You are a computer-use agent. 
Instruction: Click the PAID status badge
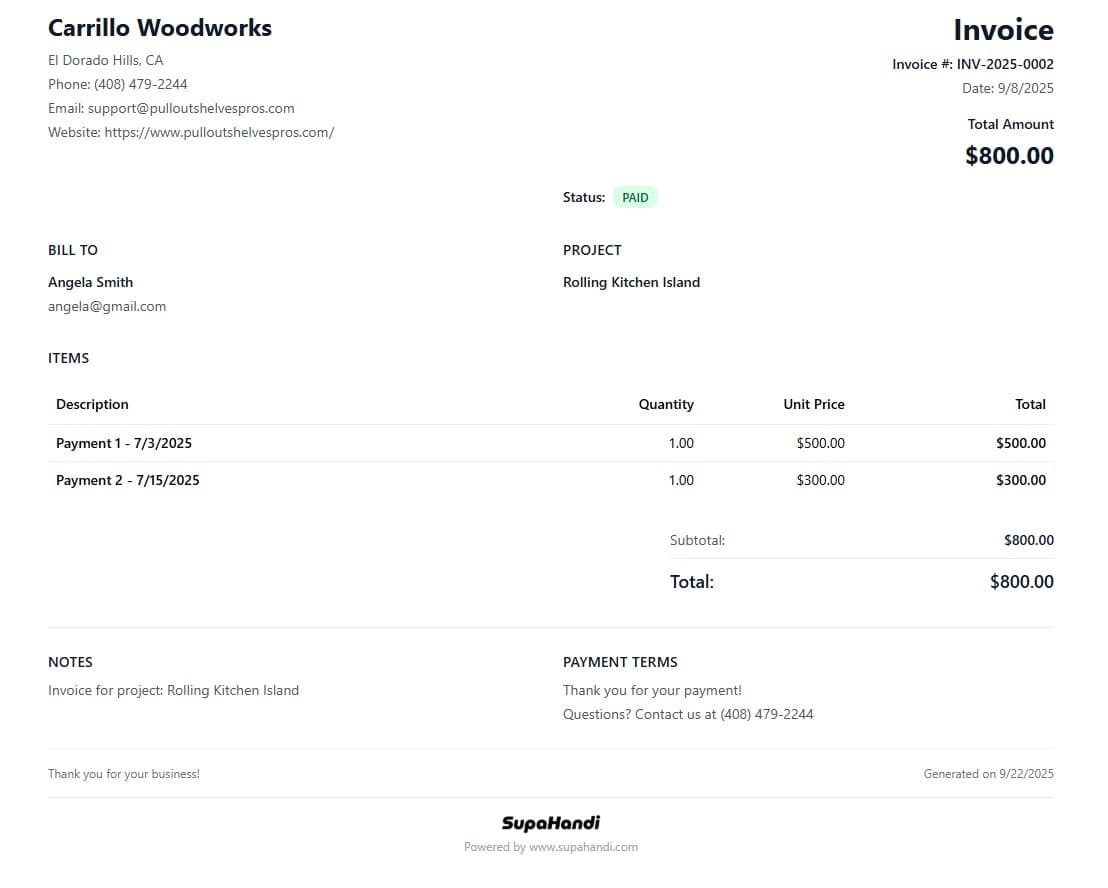(x=635, y=198)
